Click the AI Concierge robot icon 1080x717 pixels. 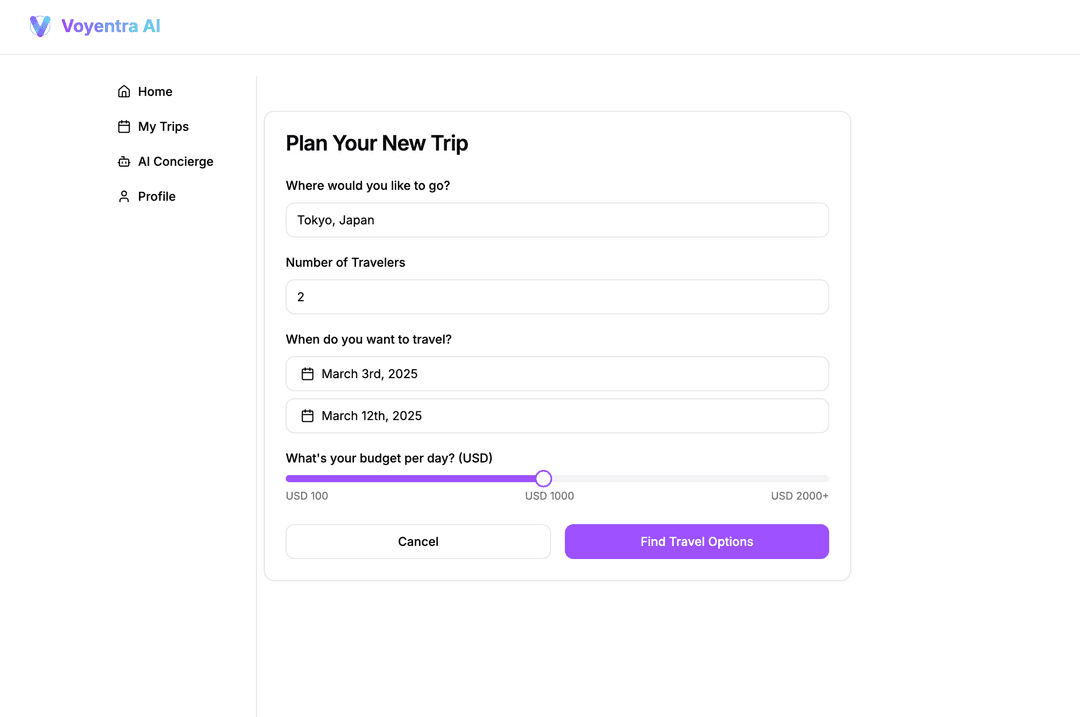tap(124, 162)
